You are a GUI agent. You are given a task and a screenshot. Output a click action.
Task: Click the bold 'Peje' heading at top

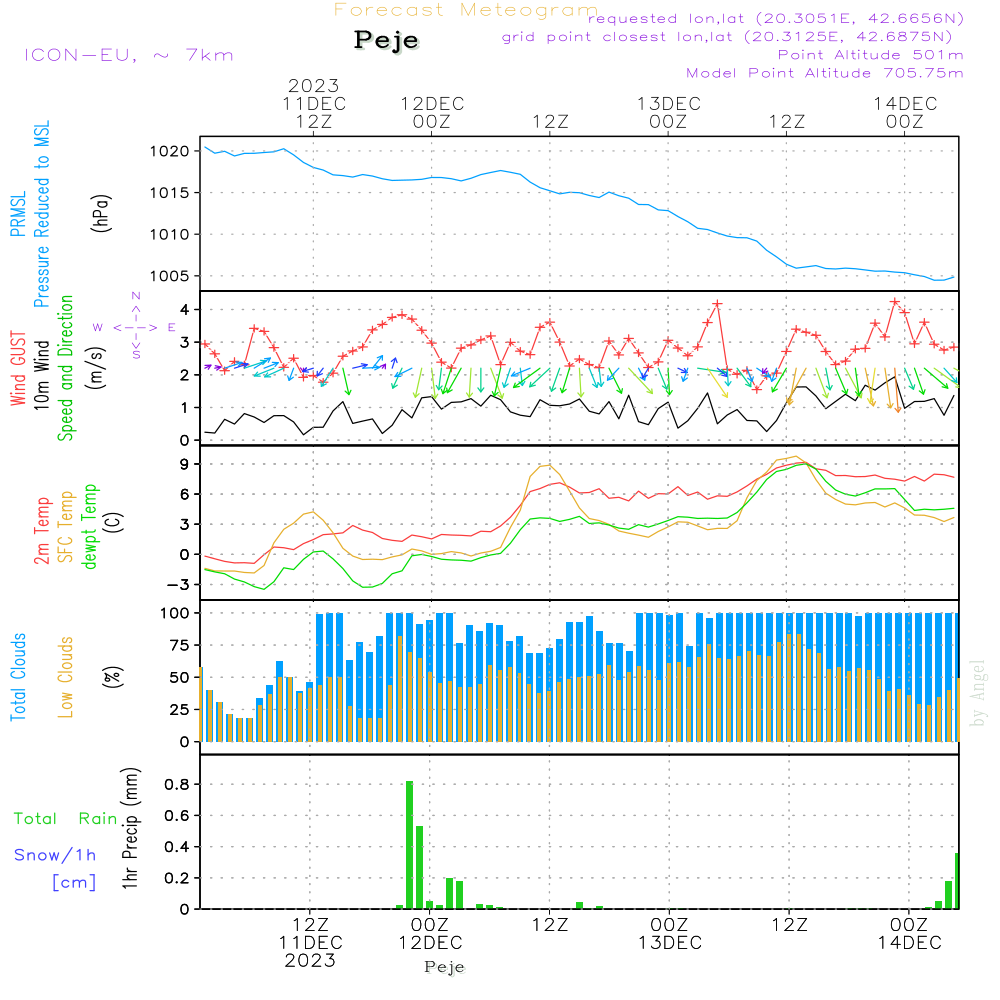click(x=386, y=40)
